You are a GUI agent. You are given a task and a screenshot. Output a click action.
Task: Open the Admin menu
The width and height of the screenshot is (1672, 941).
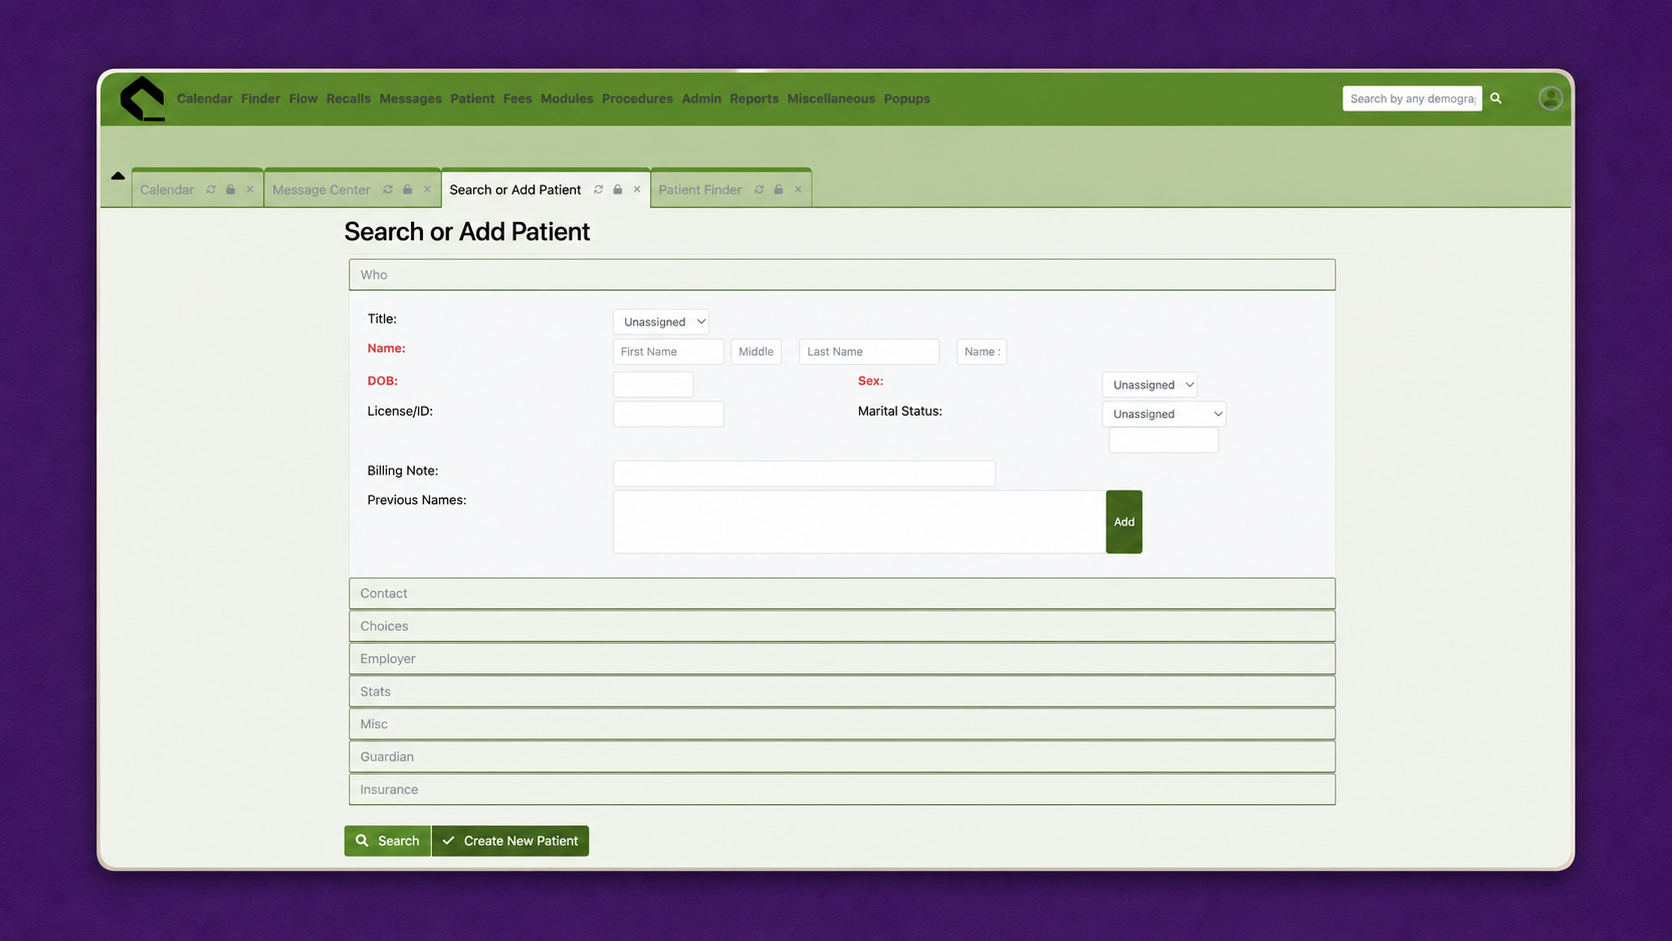pyautogui.click(x=701, y=99)
